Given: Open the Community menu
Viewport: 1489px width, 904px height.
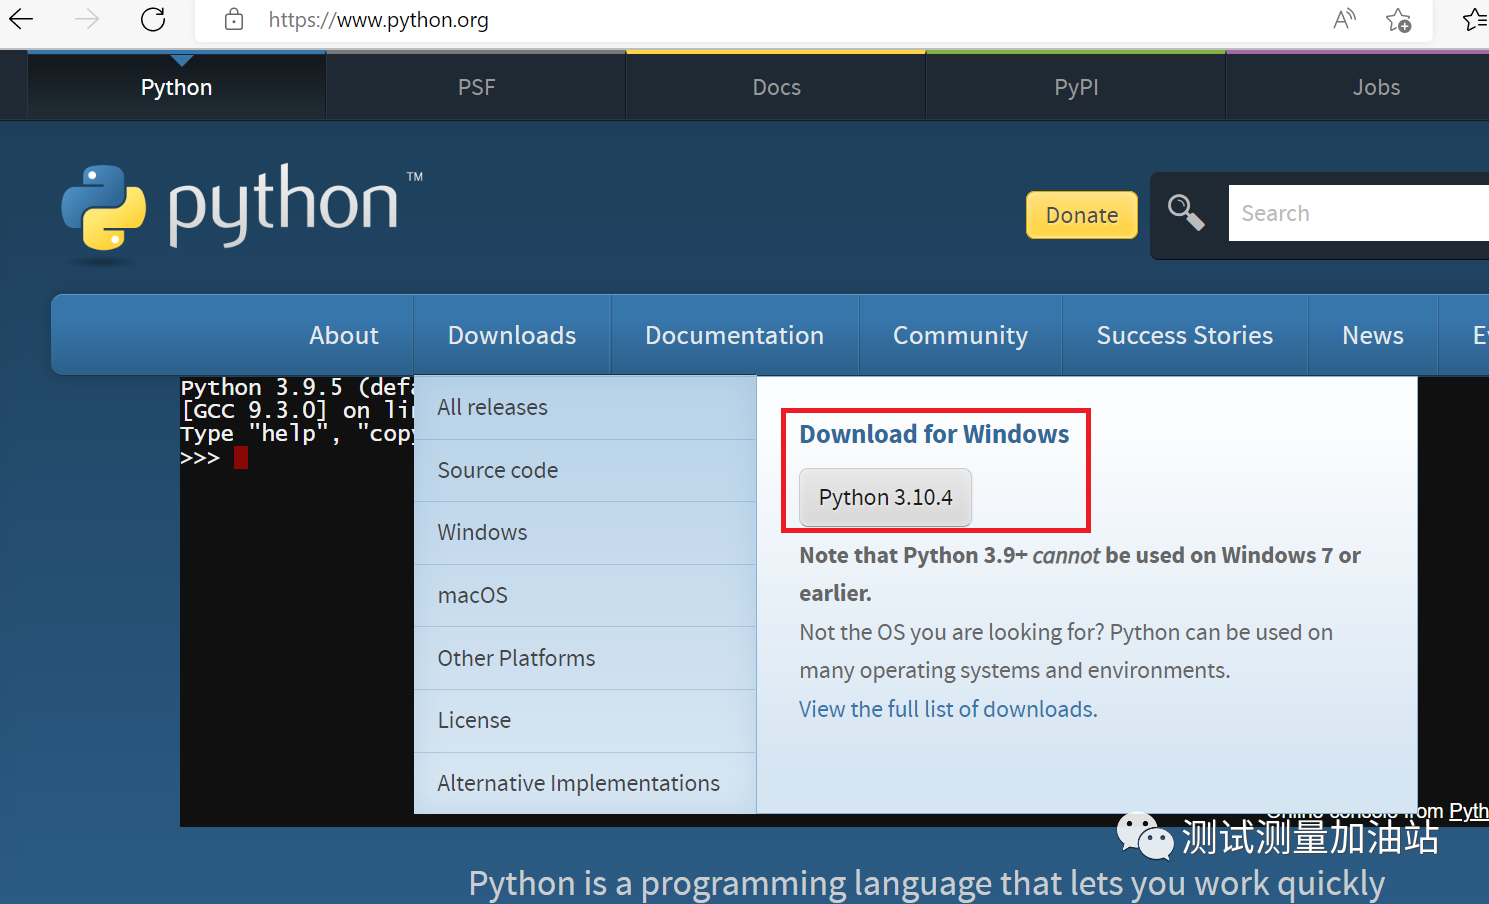Looking at the screenshot, I should (960, 335).
